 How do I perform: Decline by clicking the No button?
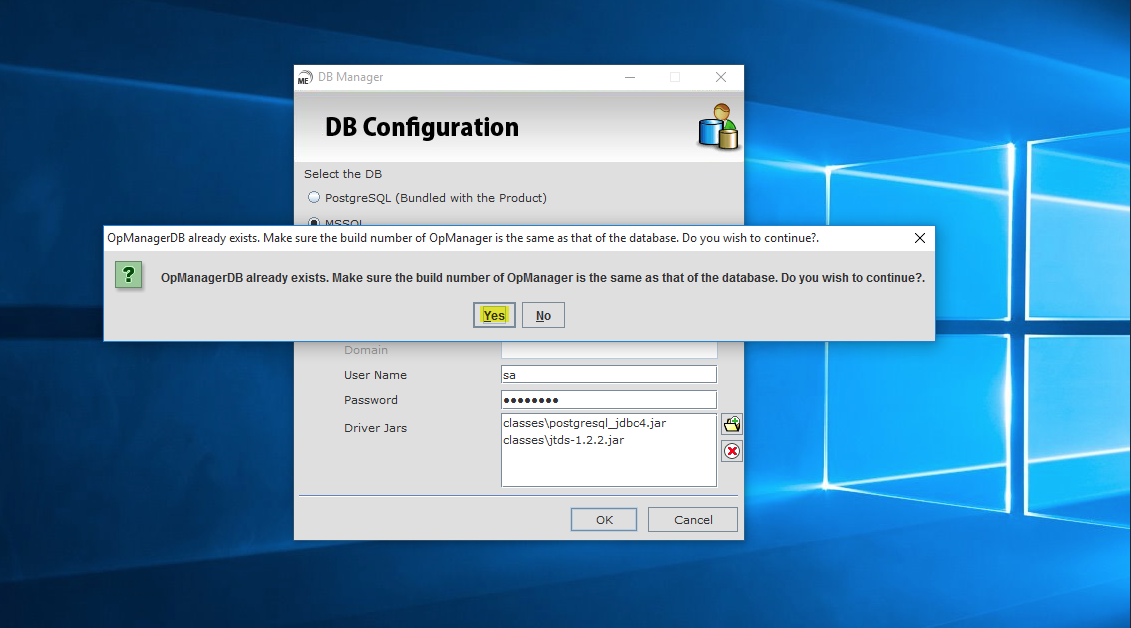(543, 315)
